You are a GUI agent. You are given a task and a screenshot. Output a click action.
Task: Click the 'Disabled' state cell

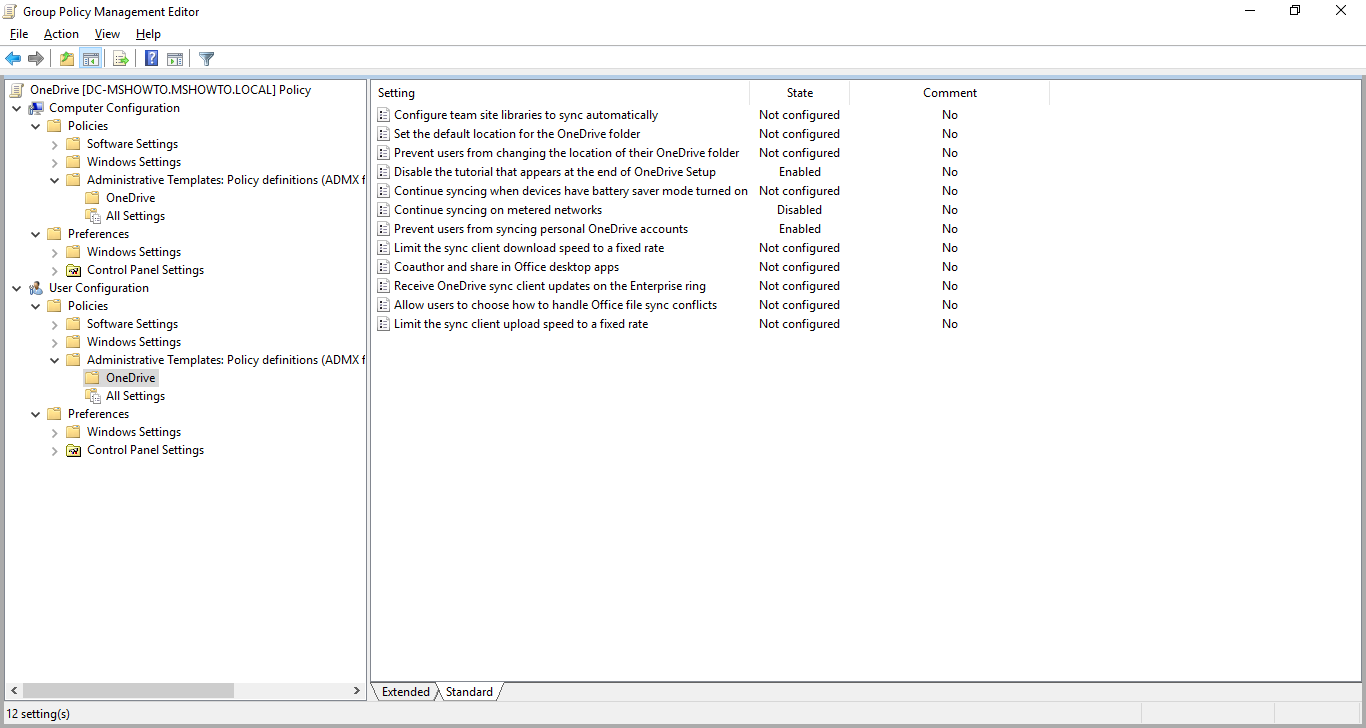point(800,210)
